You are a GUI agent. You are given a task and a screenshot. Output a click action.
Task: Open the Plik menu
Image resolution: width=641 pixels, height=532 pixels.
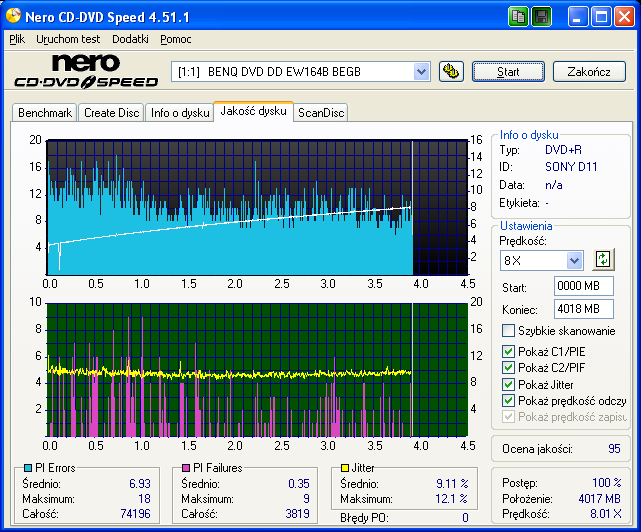pos(17,39)
